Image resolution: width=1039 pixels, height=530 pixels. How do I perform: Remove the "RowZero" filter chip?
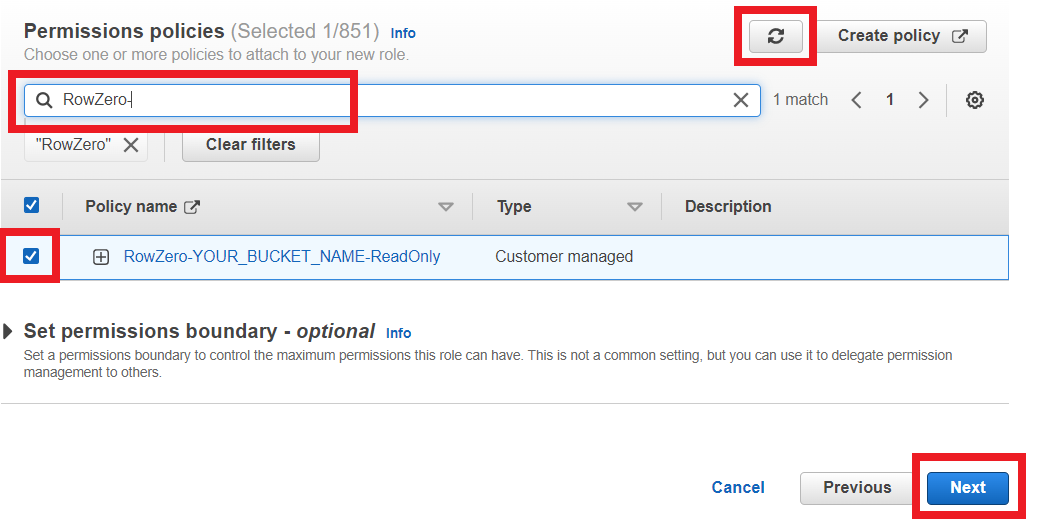coord(131,145)
